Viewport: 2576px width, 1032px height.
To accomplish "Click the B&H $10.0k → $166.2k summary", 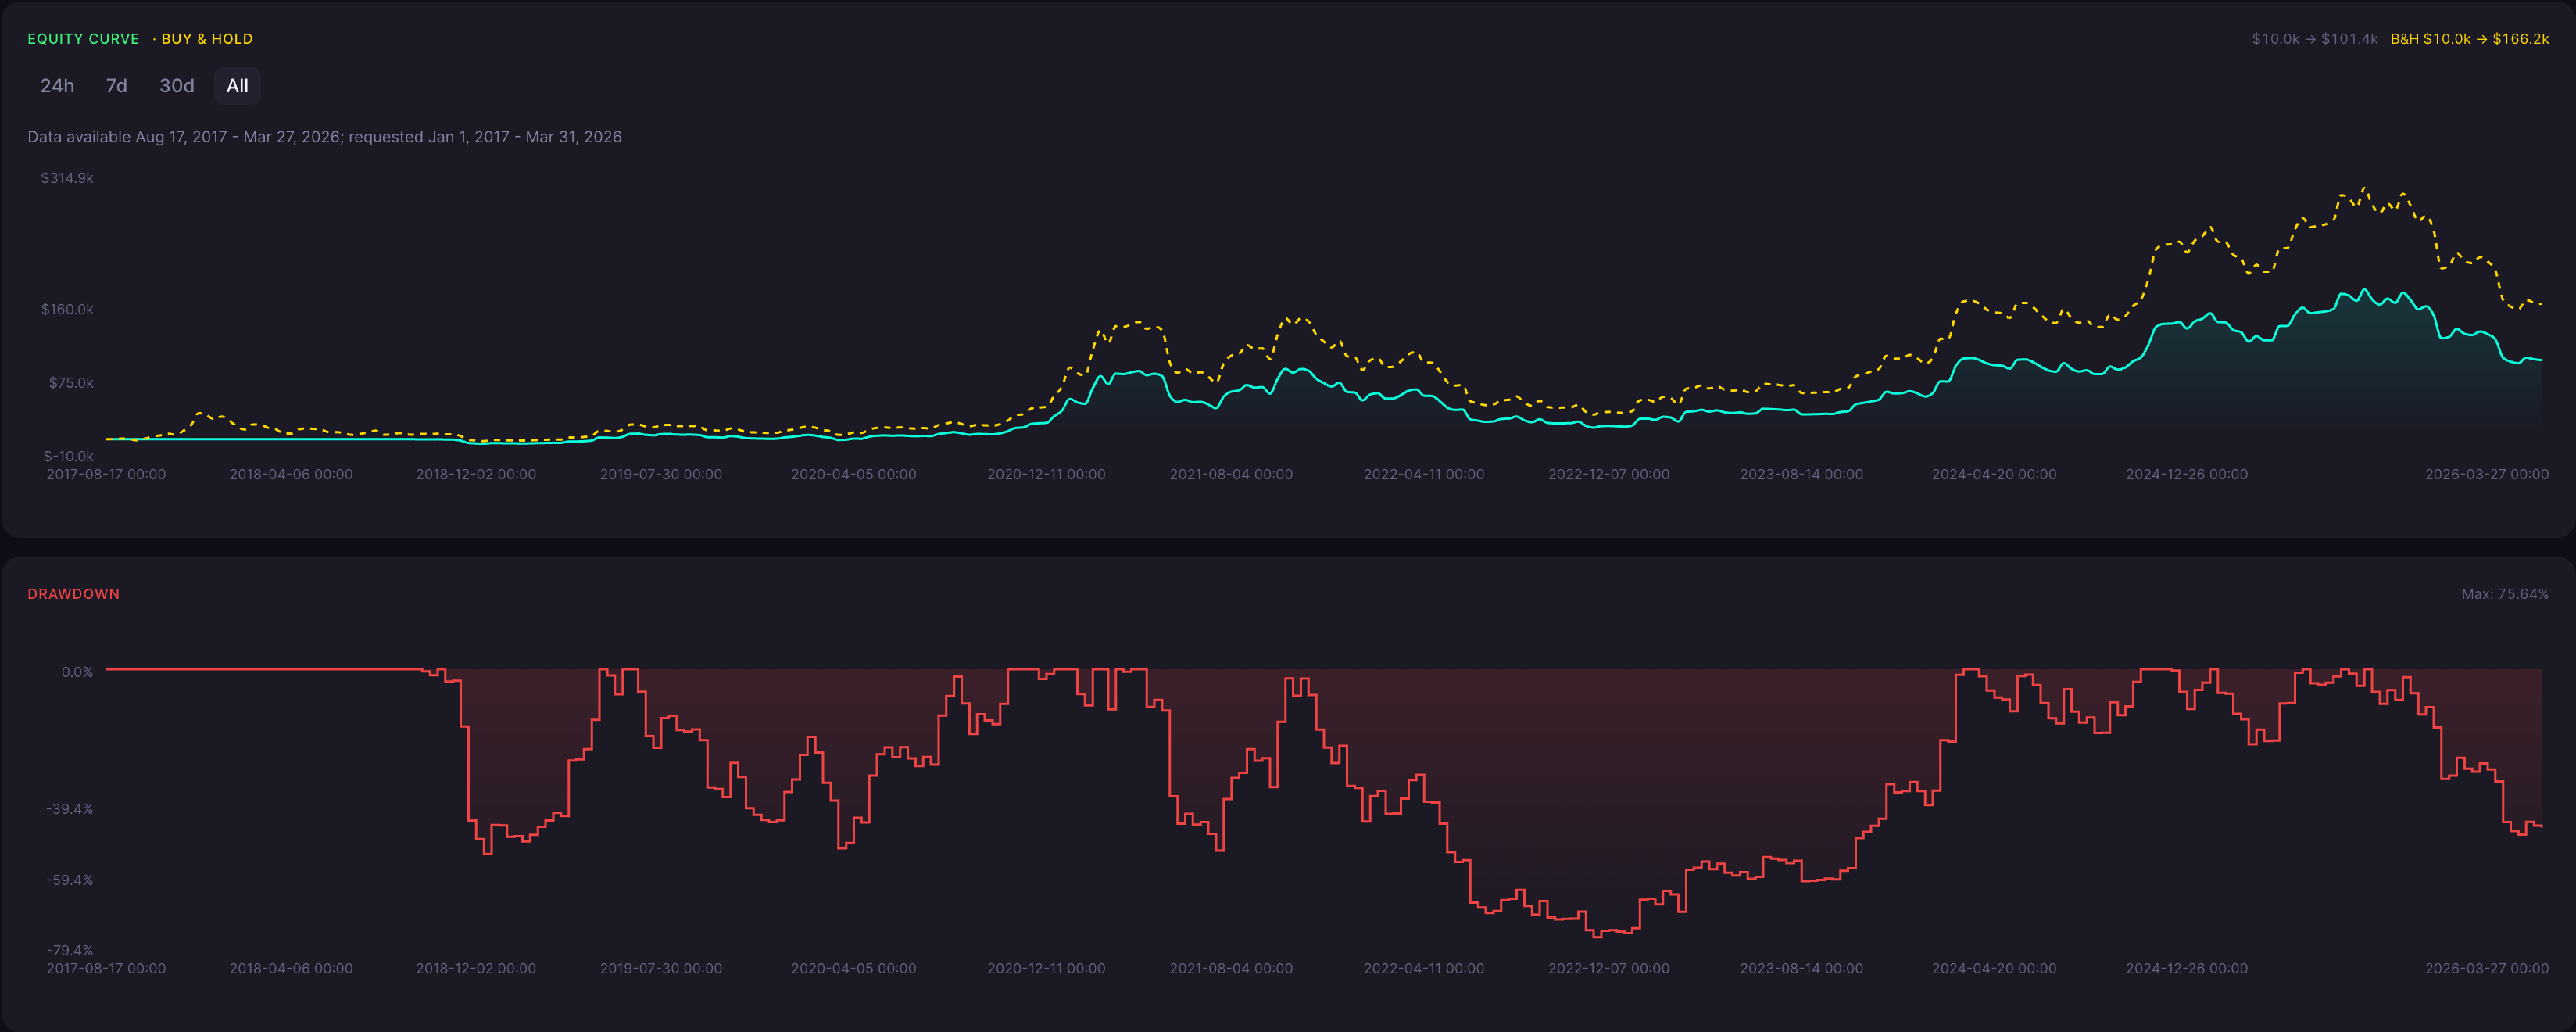I will tap(2469, 39).
